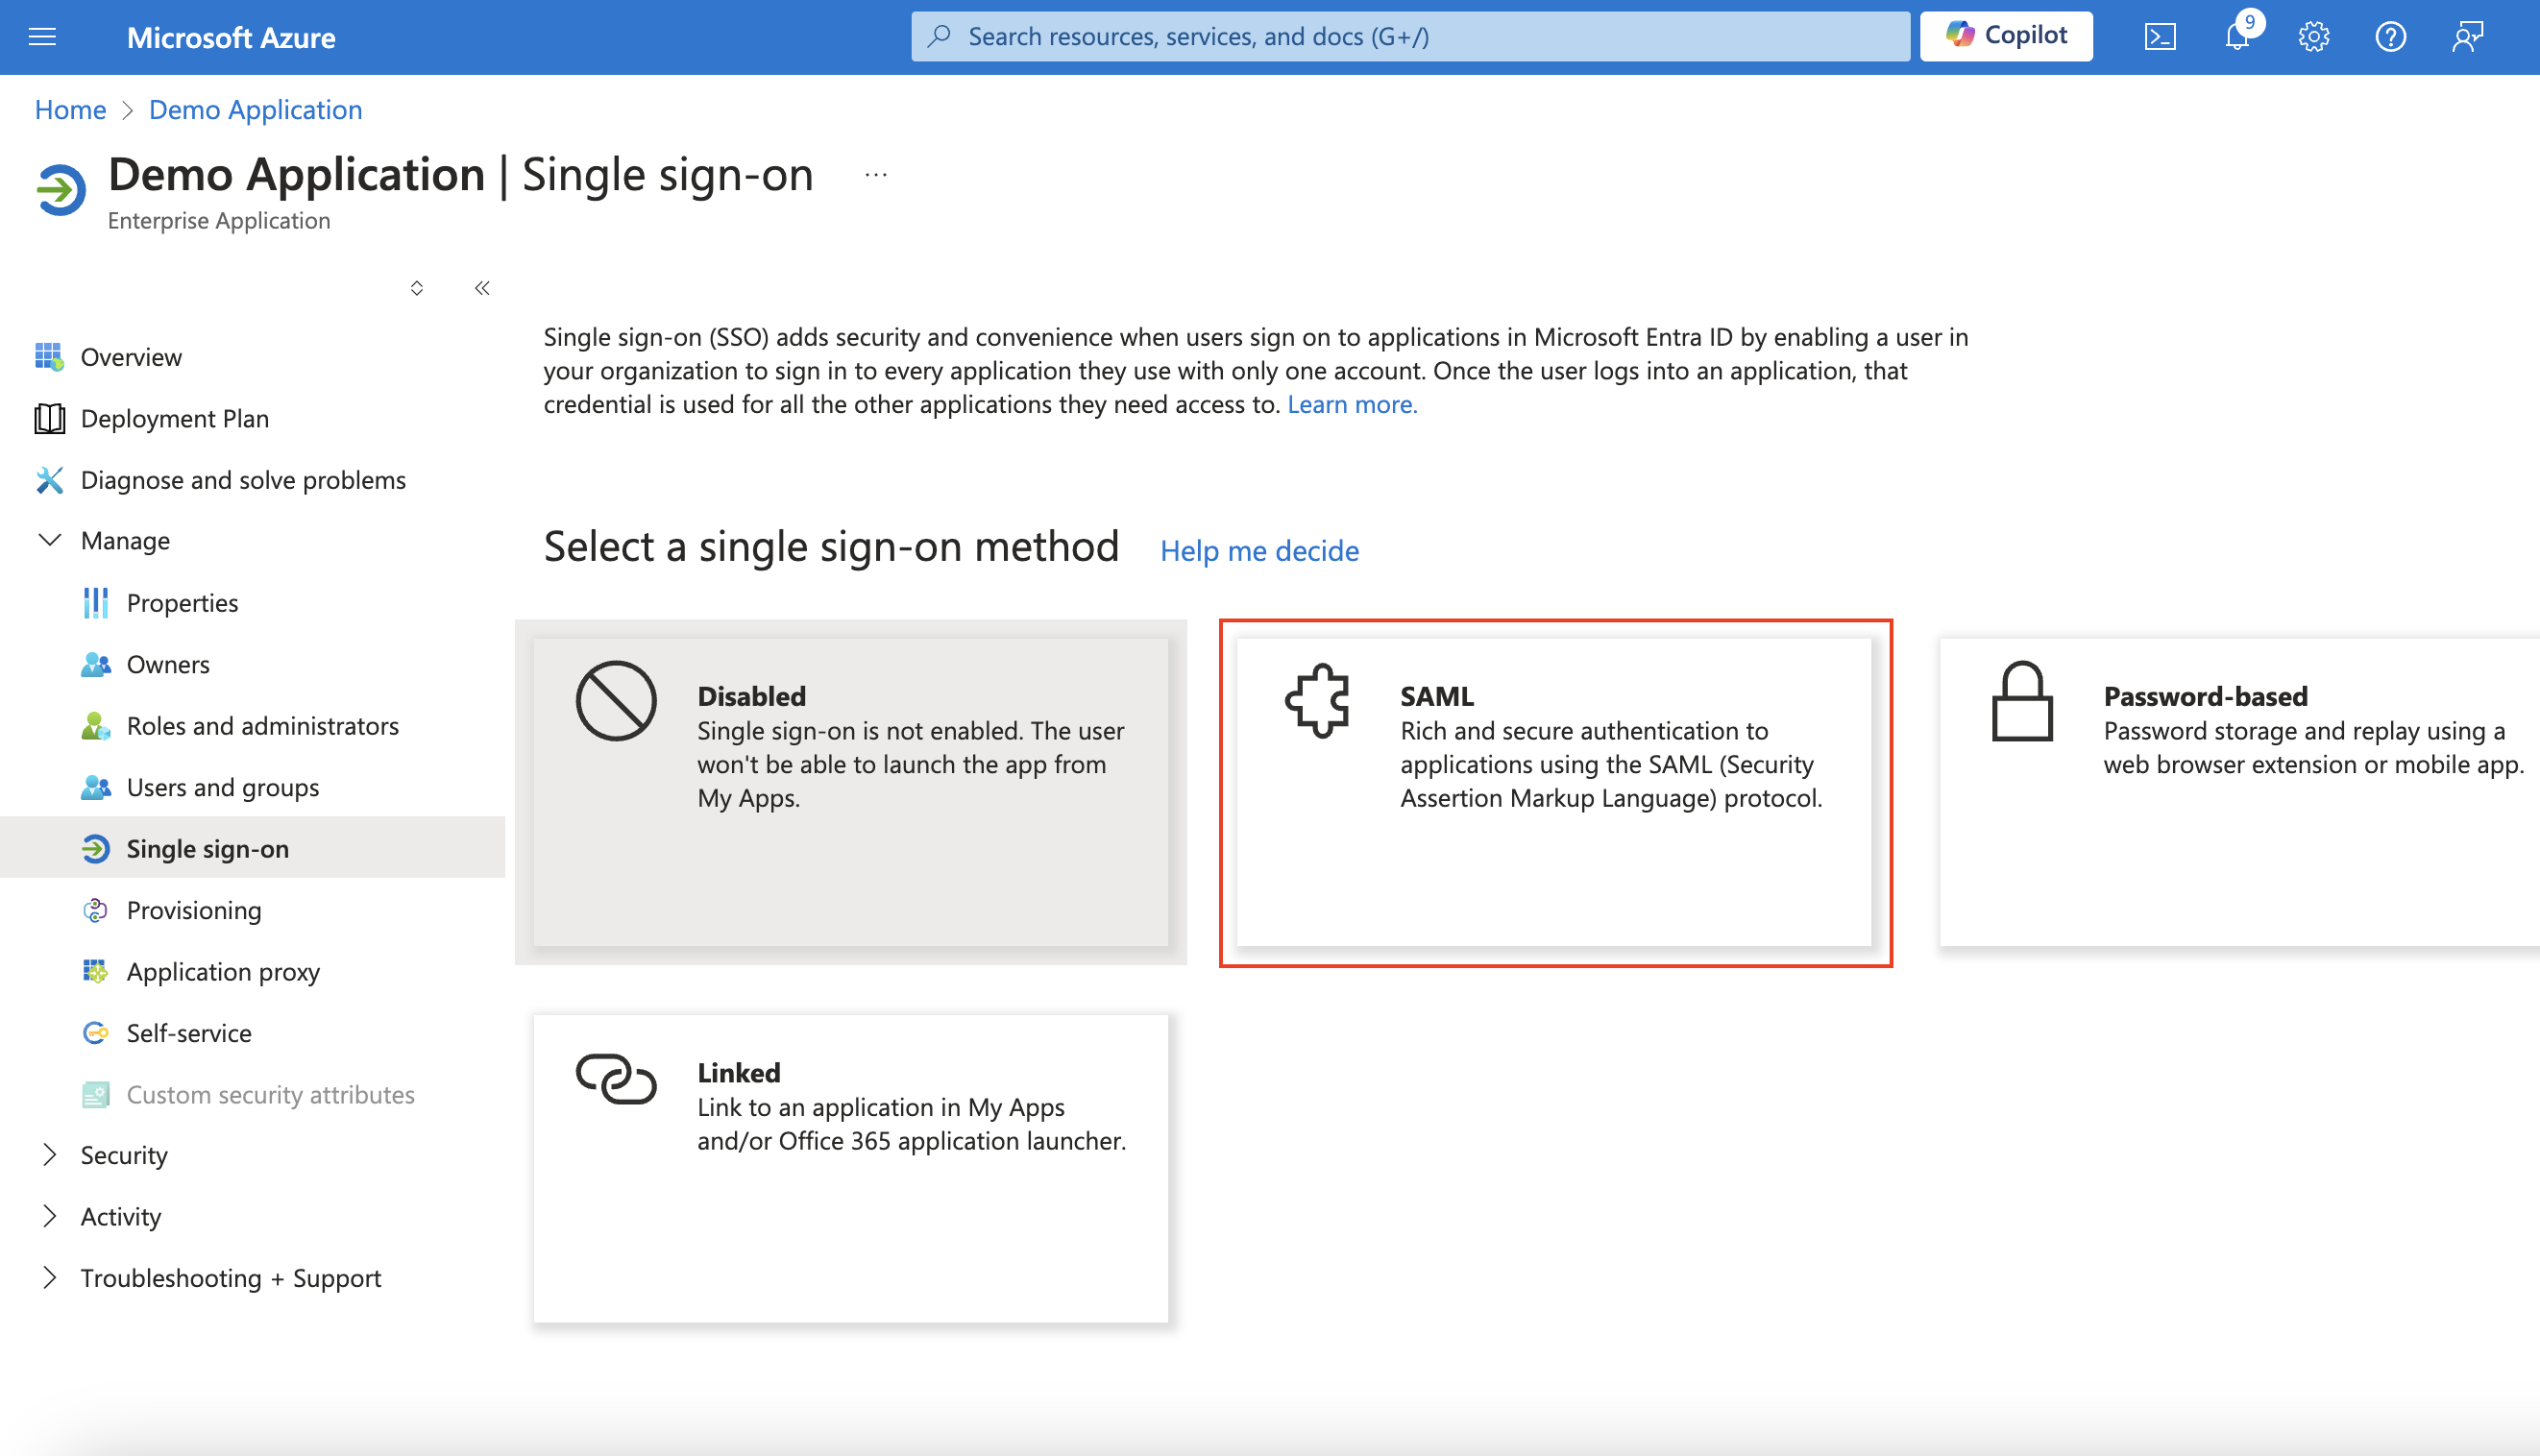Viewport: 2540px width, 1456px height.
Task: Focus the search resources, services, and docs box
Action: tap(1410, 36)
